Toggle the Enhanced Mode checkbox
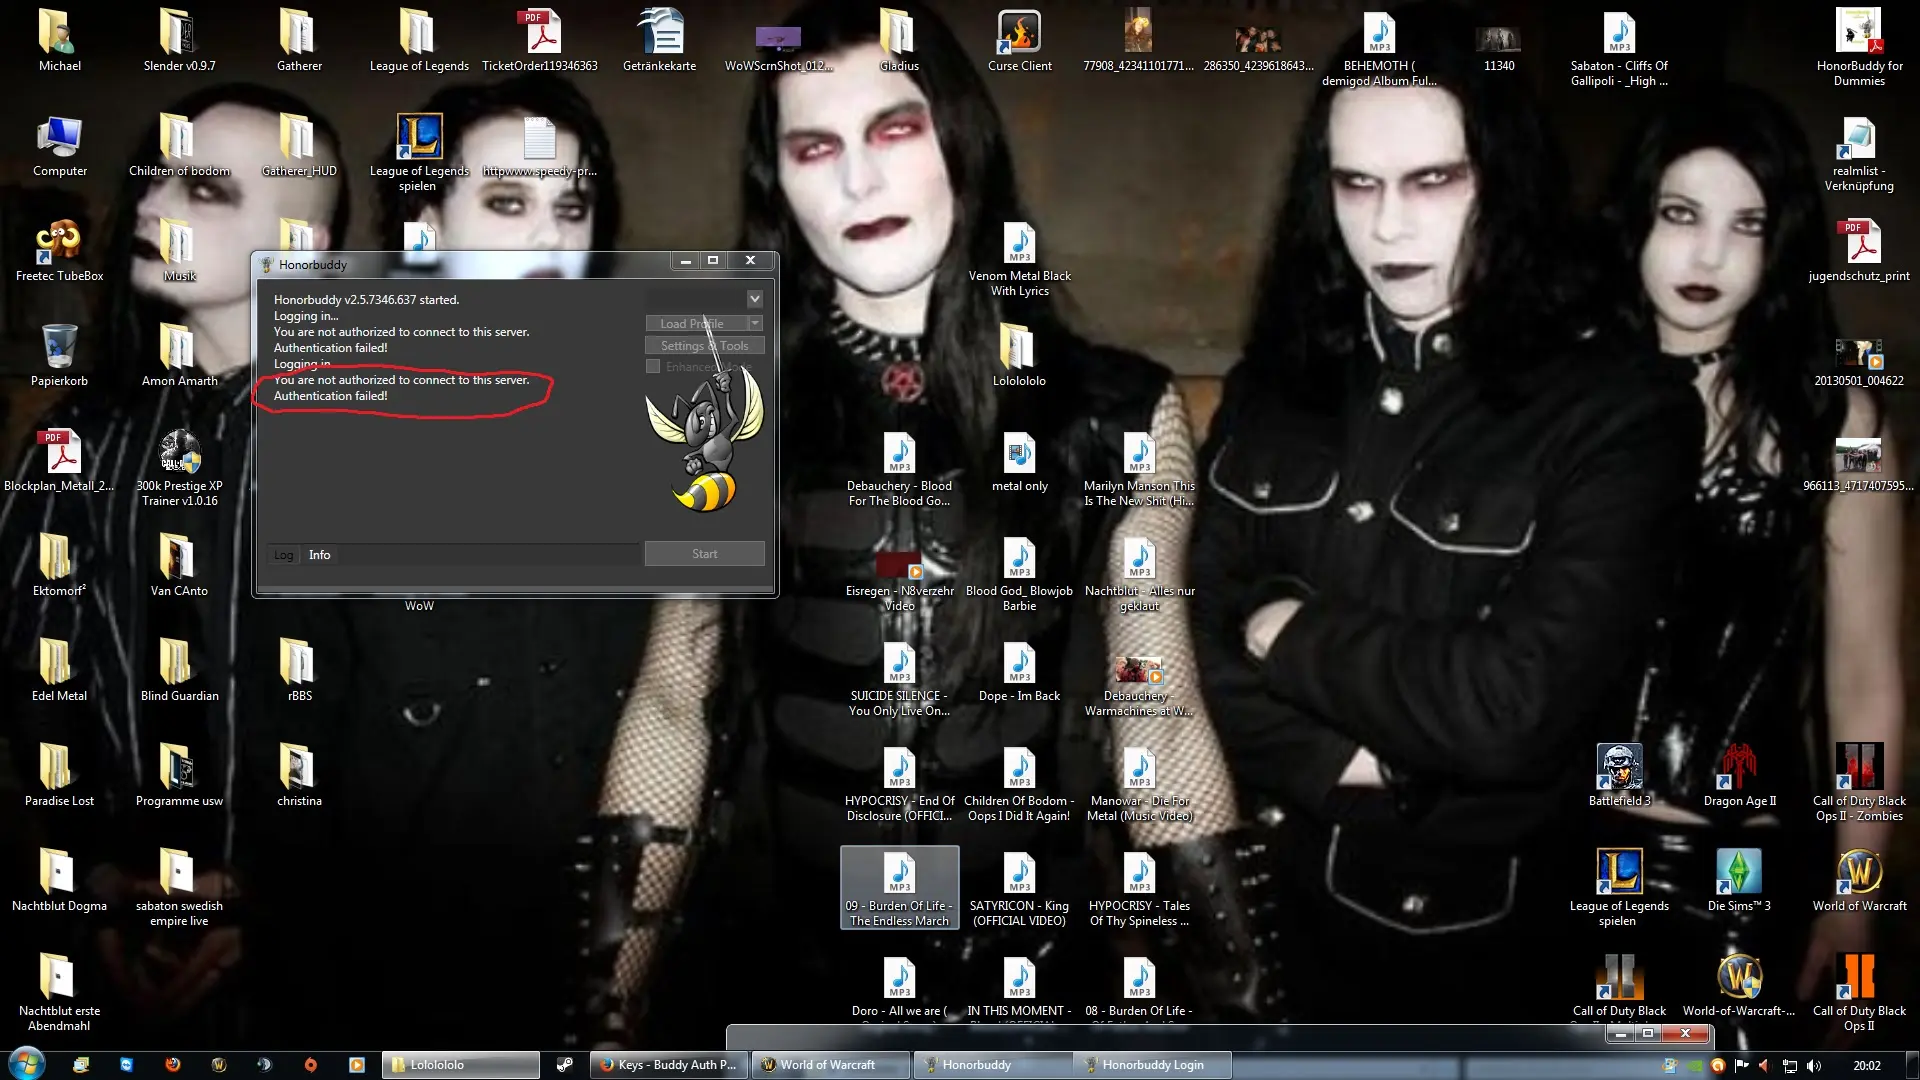1920x1080 pixels. point(653,367)
